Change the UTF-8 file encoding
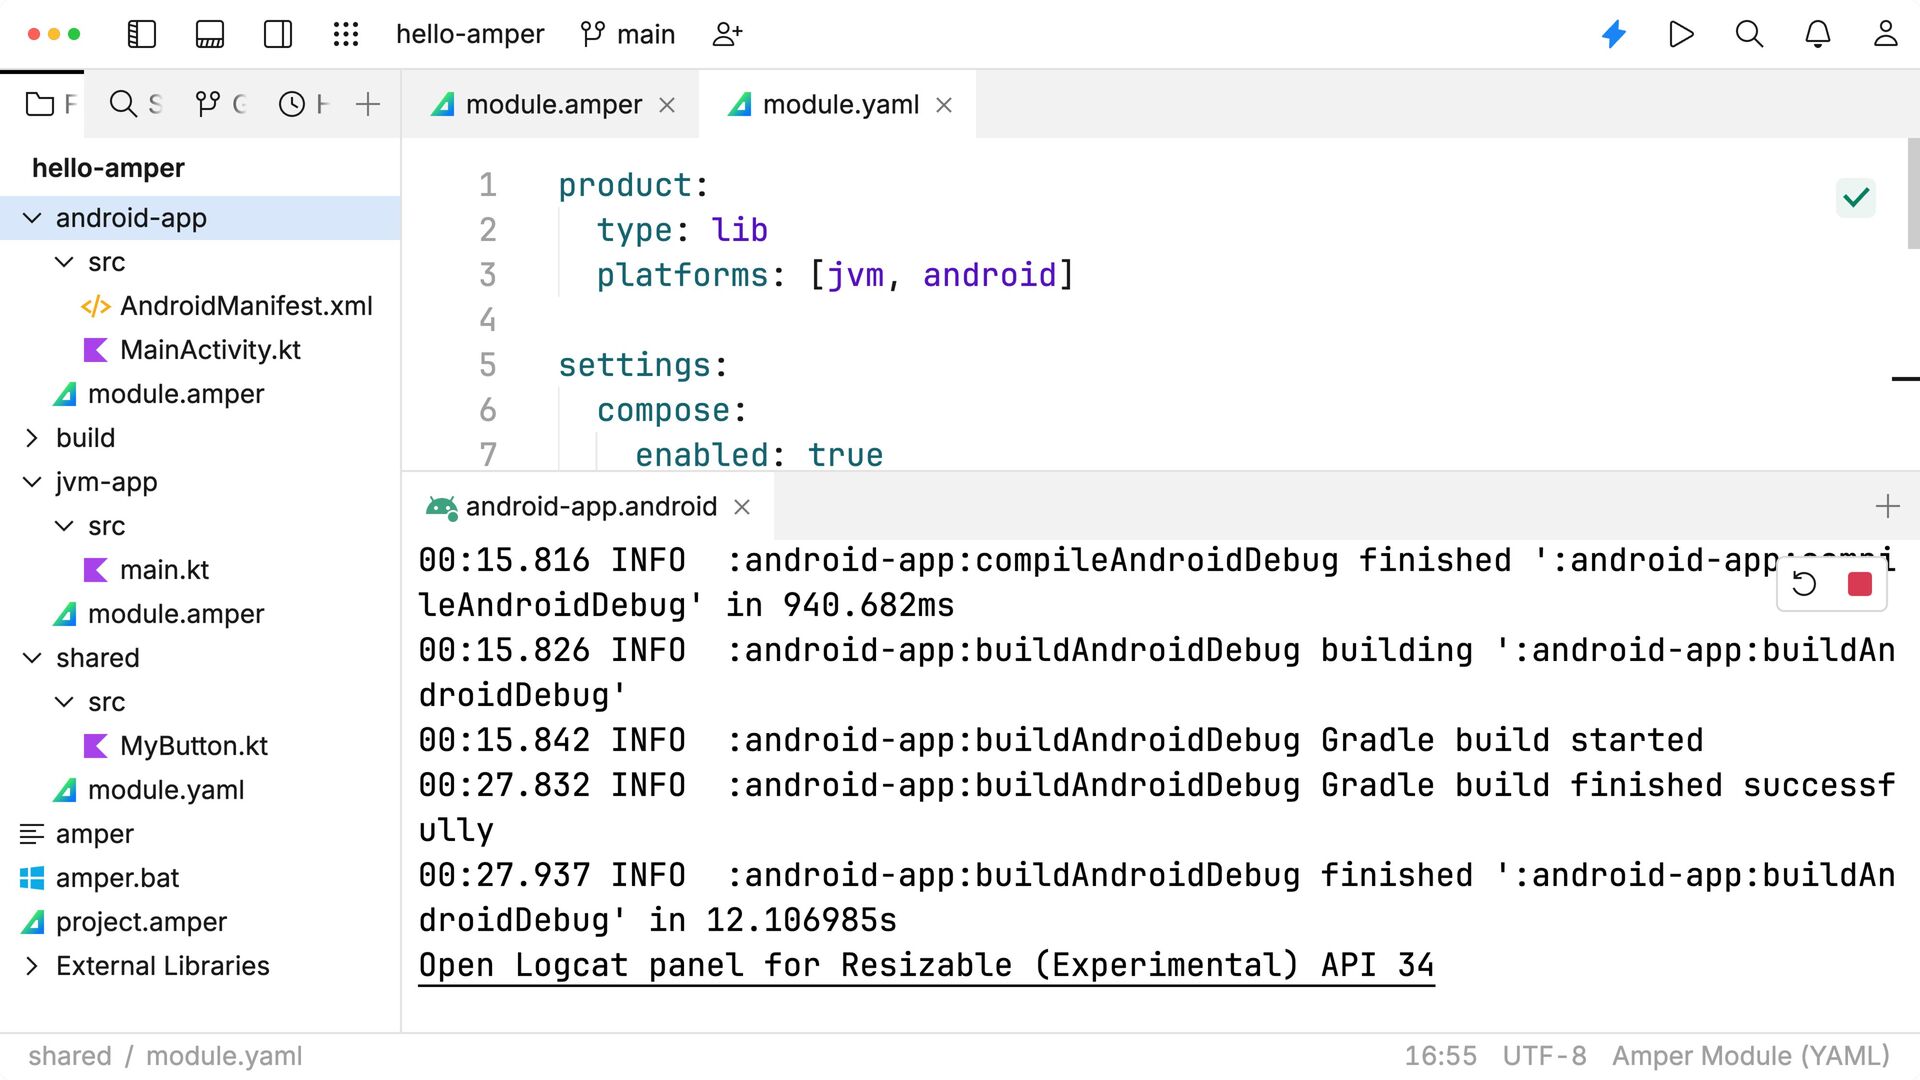Image resolution: width=1920 pixels, height=1080 pixels. [1544, 1056]
